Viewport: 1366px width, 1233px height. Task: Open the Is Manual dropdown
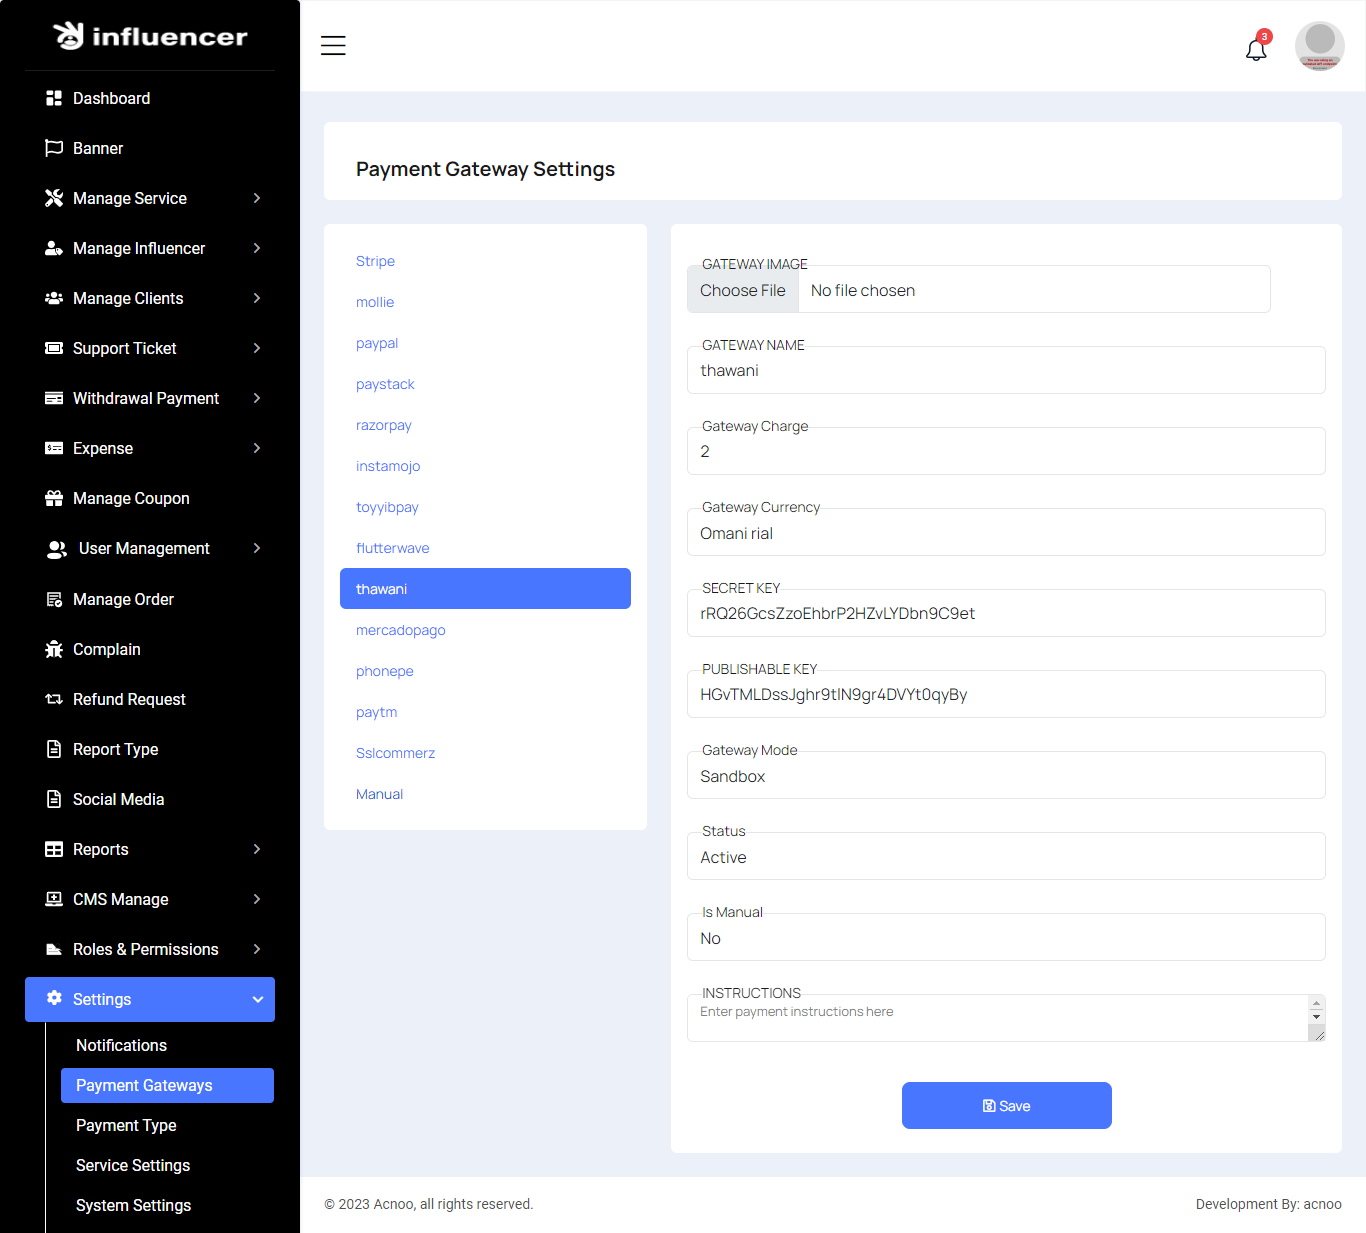point(1005,938)
